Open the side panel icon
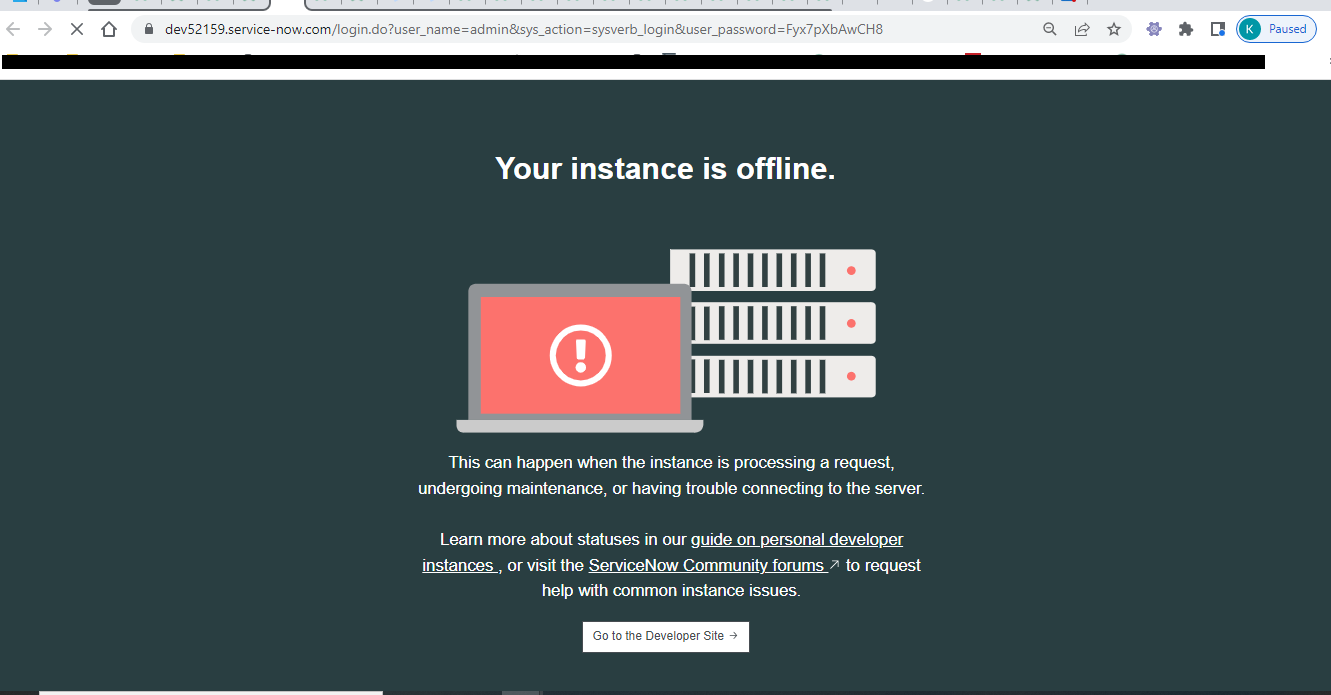The width and height of the screenshot is (1331, 695). point(1217,29)
